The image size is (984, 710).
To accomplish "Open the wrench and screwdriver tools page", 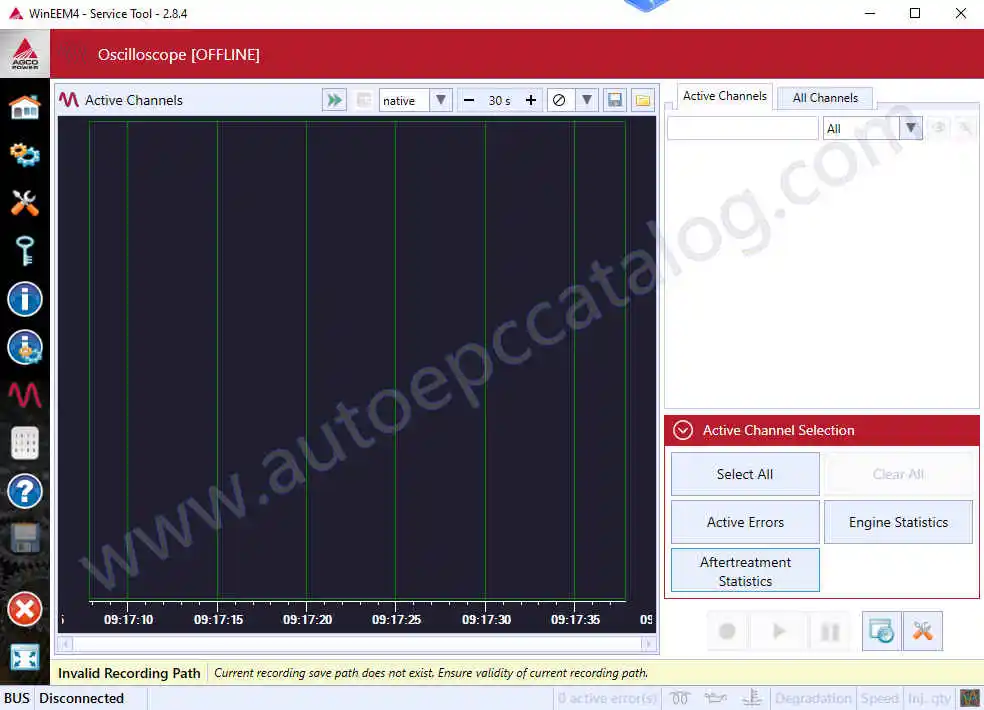I will click(x=25, y=202).
